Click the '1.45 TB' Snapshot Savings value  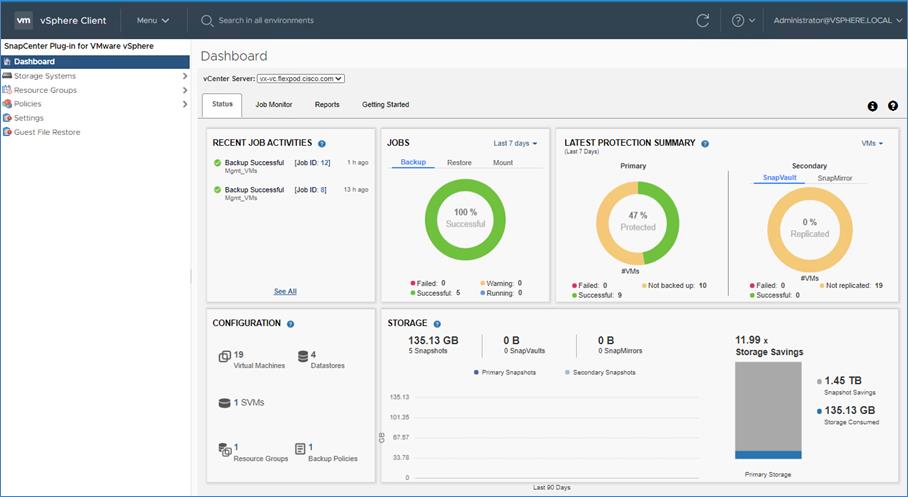843,381
